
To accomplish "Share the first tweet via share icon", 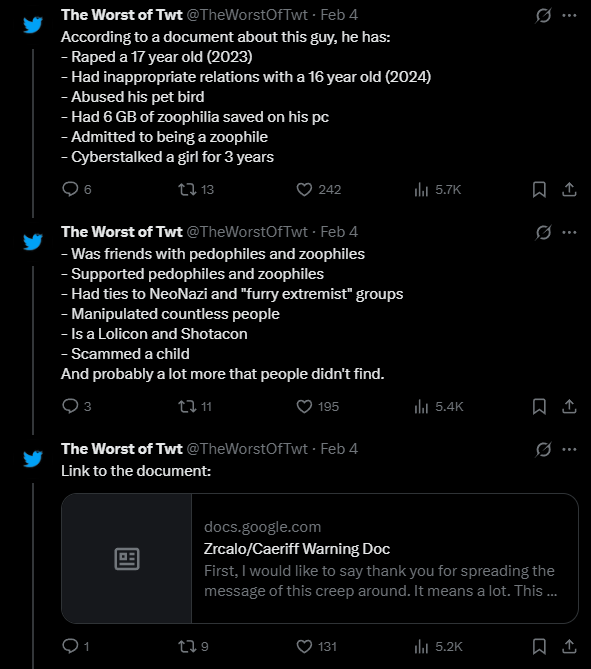I will (x=569, y=189).
